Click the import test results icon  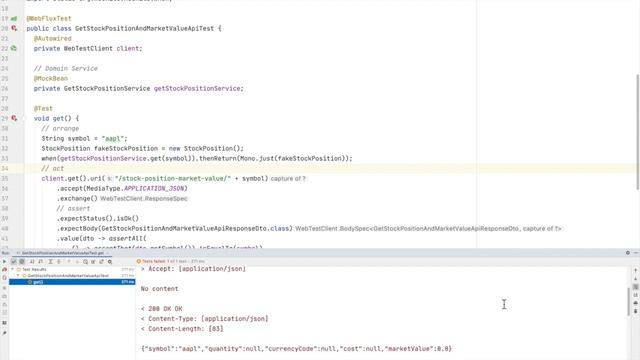point(93,262)
